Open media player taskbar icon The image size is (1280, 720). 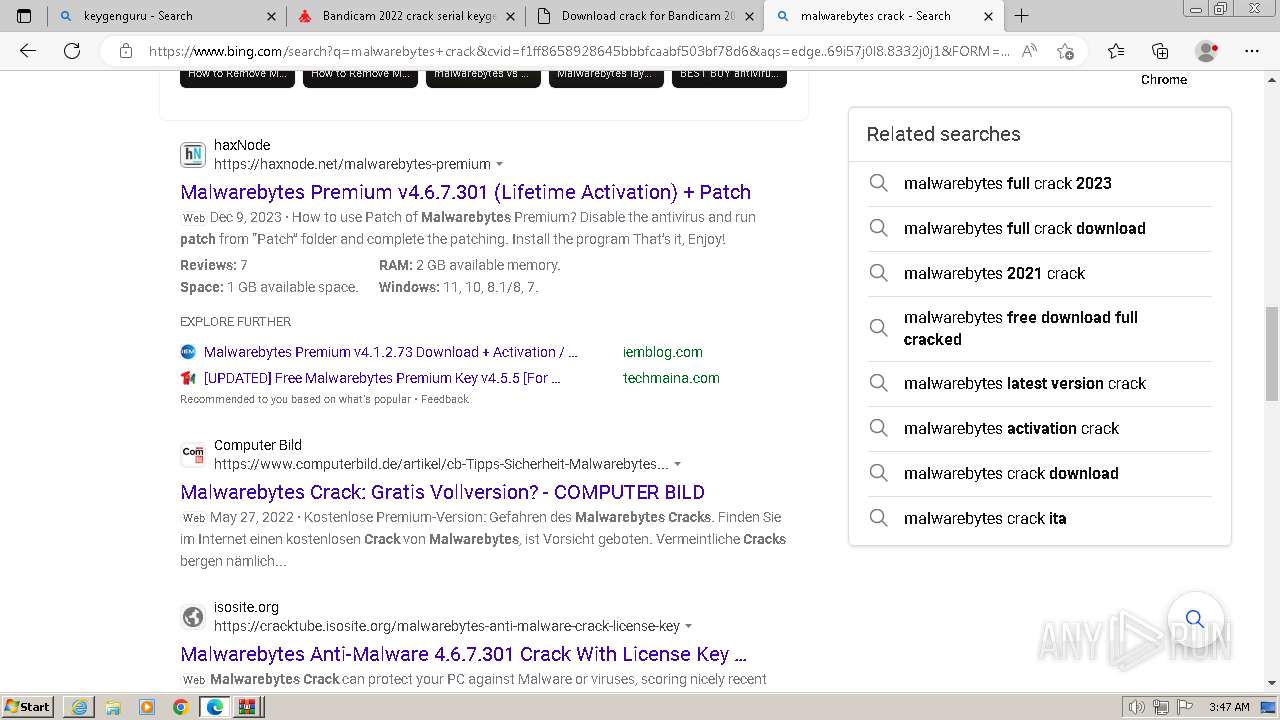coord(146,707)
